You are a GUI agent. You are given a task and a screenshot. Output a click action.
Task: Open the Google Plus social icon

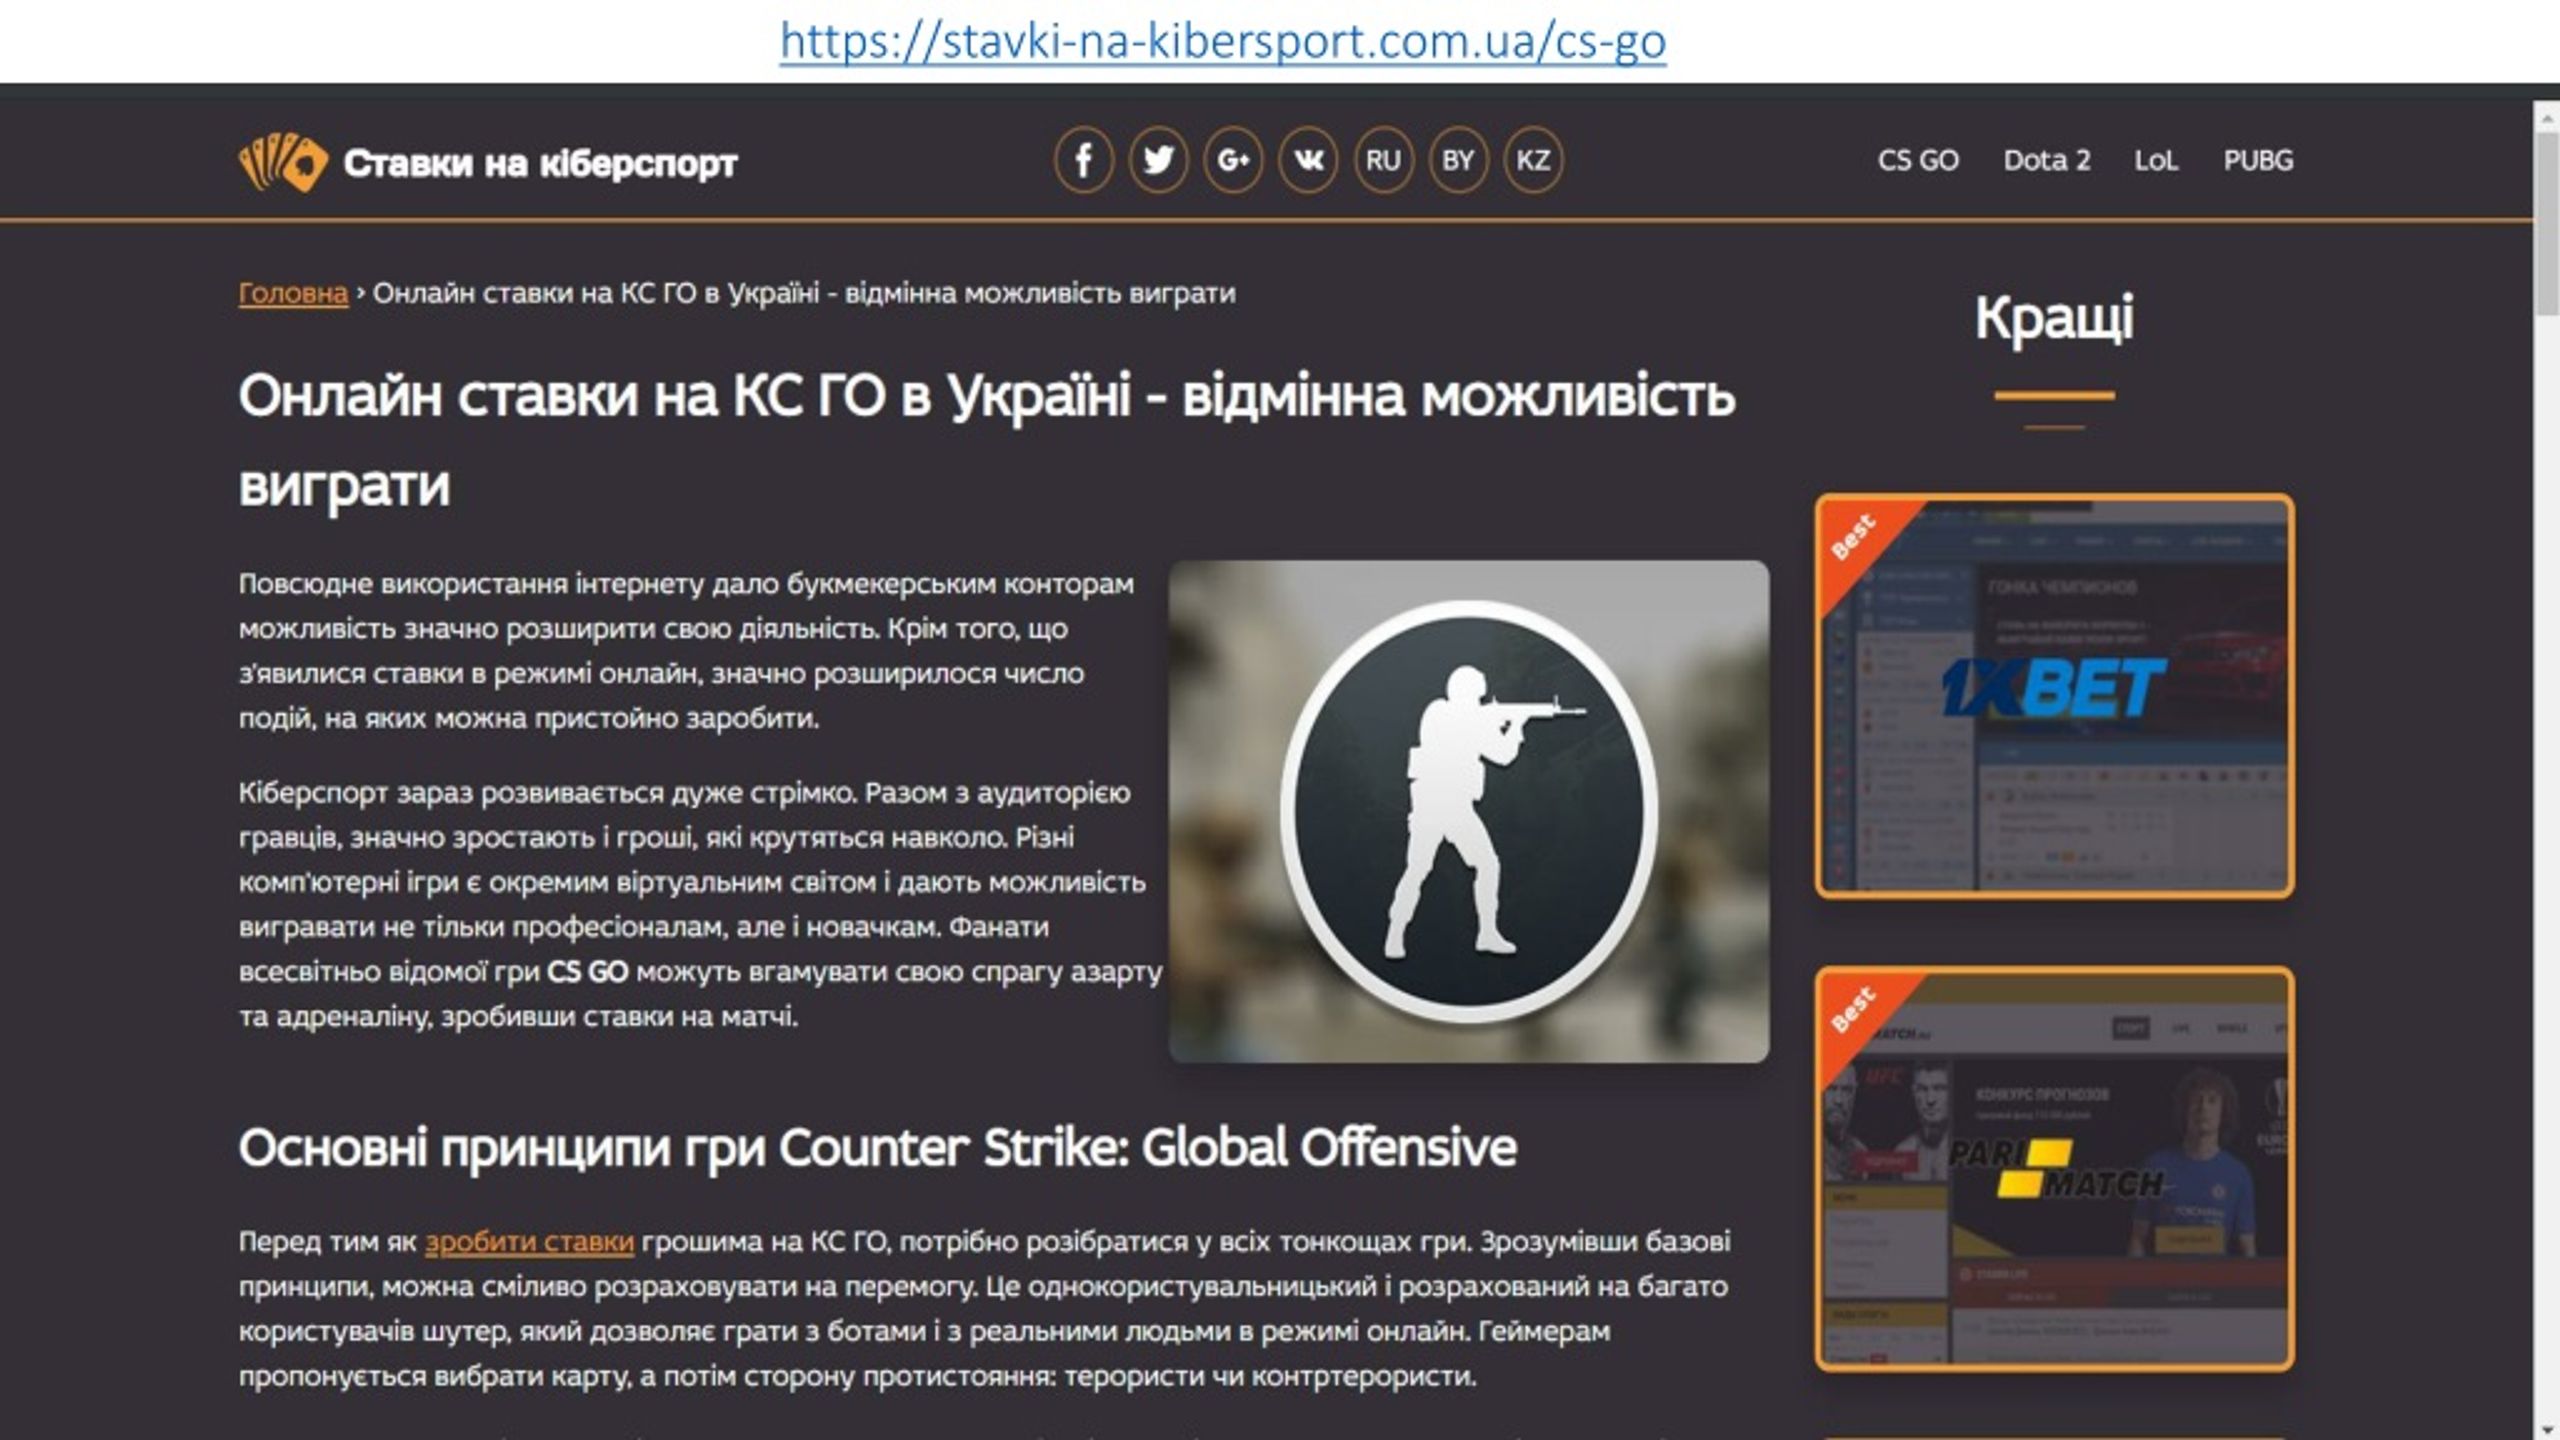pyautogui.click(x=1233, y=160)
